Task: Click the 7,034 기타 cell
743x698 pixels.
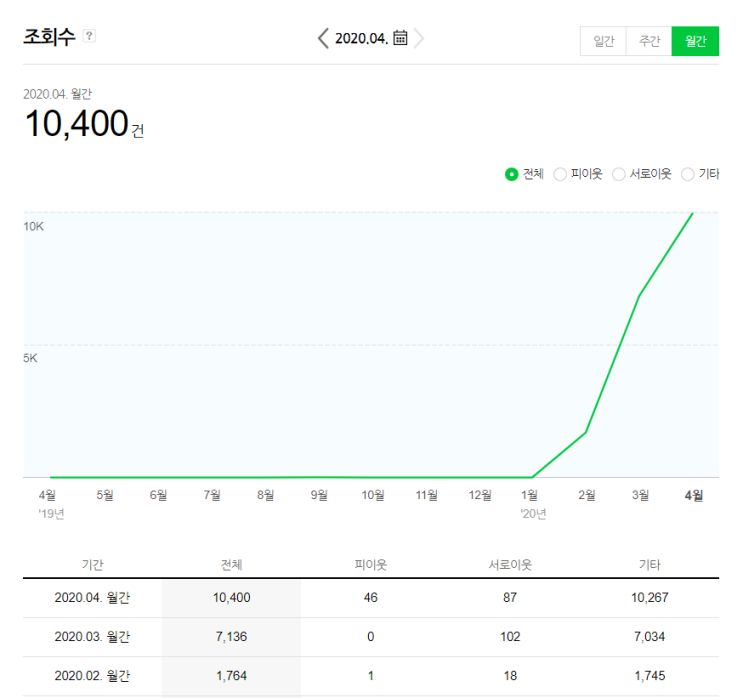Action: (649, 637)
